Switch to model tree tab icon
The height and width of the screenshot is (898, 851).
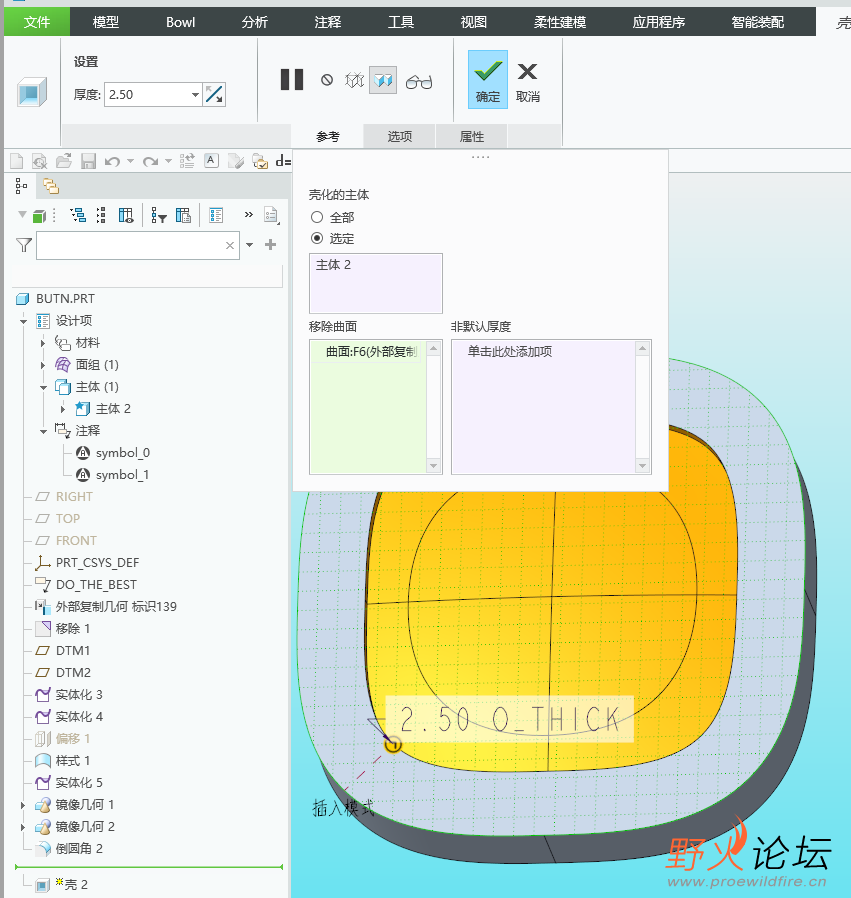21,186
